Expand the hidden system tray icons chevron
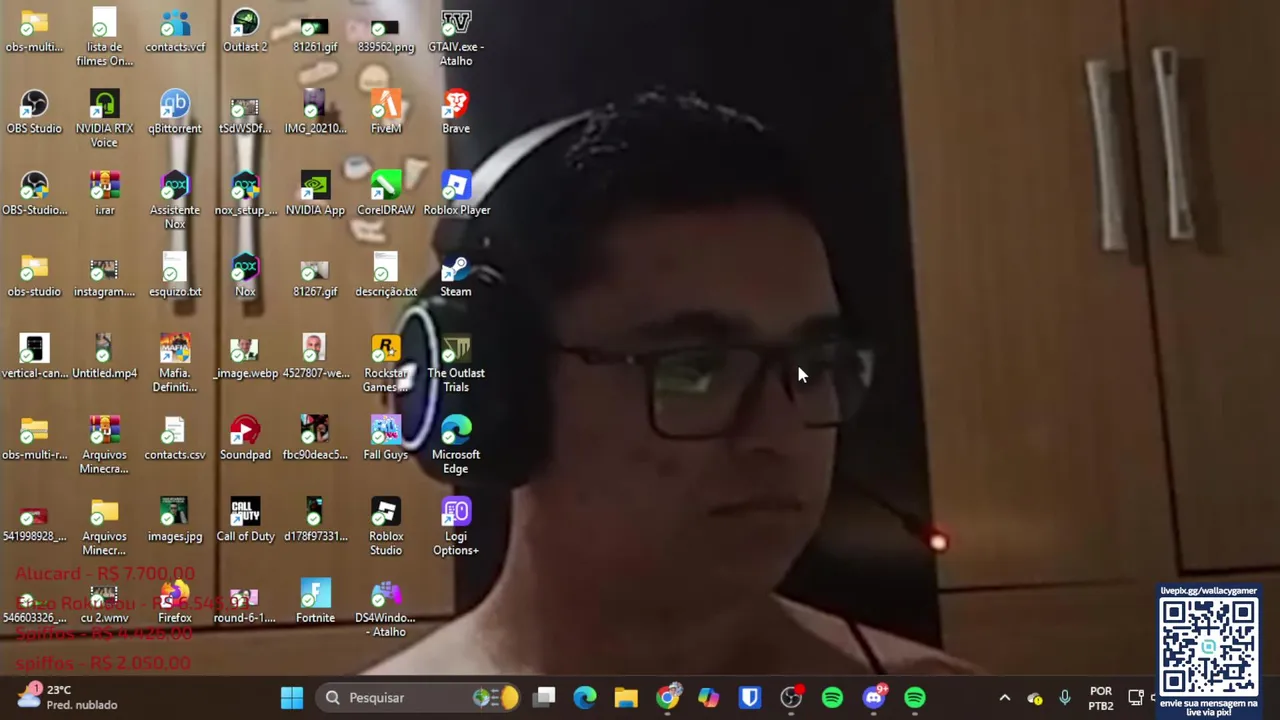Viewport: 1280px width, 720px height. point(1005,698)
